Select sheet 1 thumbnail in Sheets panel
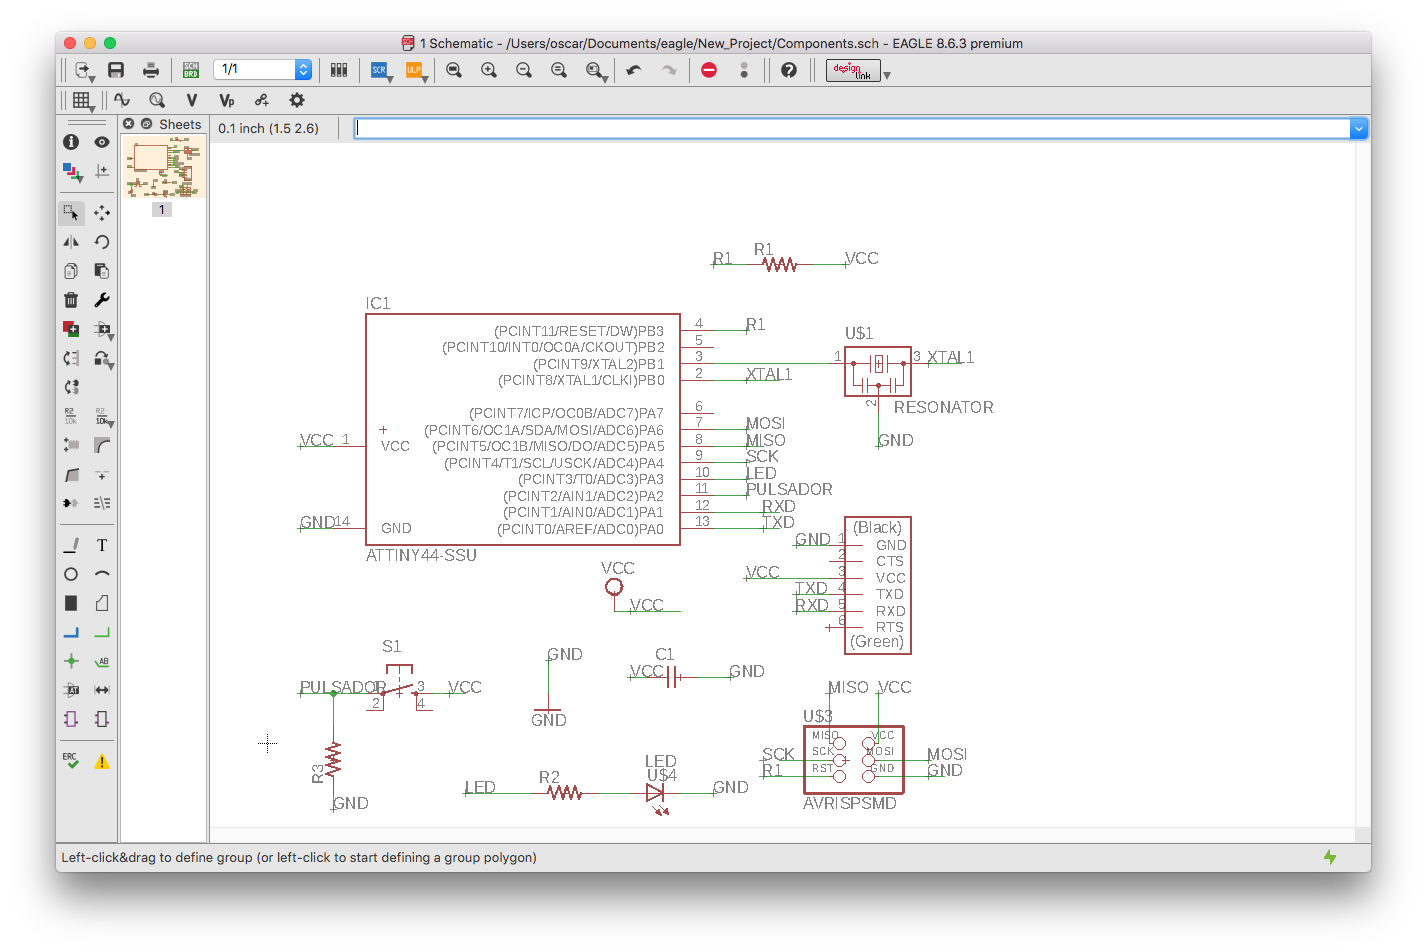The image size is (1427, 952). coord(164,168)
